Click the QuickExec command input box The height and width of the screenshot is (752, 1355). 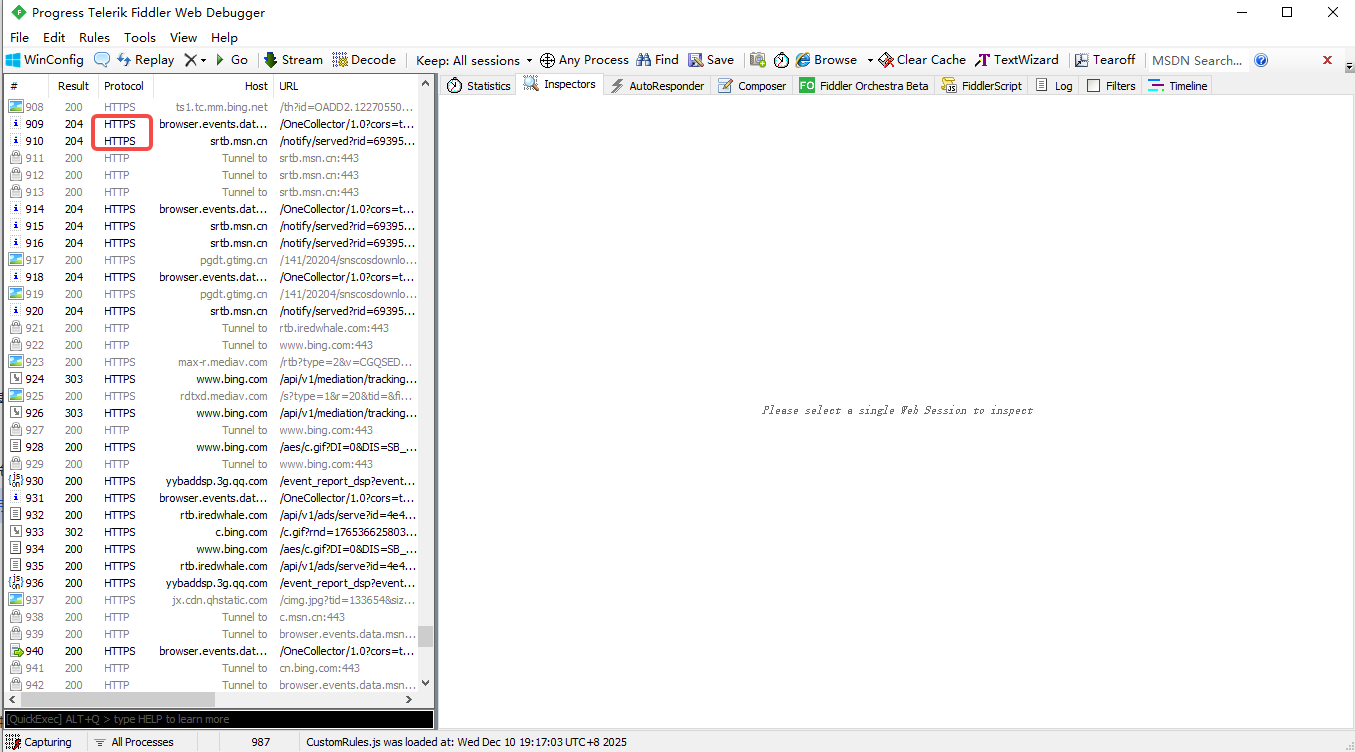[219, 719]
